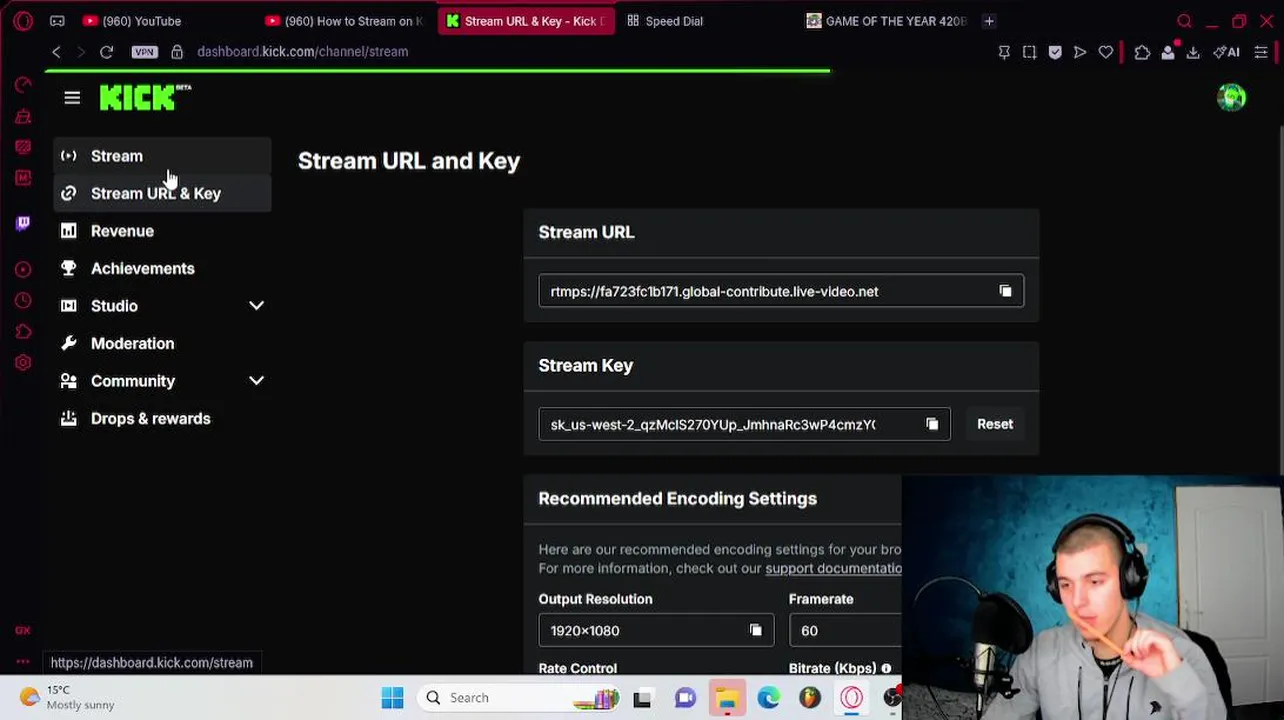Open Twitch in the Opera sidebar
The width and height of the screenshot is (1284, 720).
coord(23,222)
